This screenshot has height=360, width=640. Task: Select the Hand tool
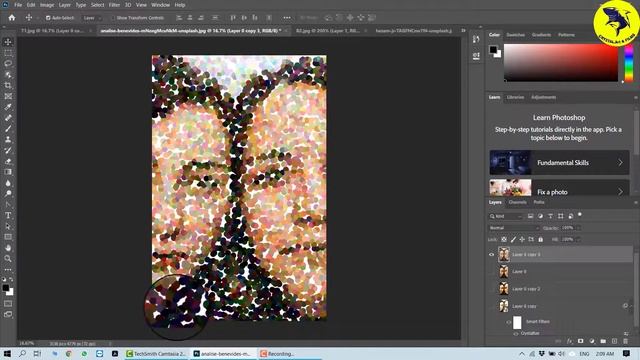click(8, 248)
